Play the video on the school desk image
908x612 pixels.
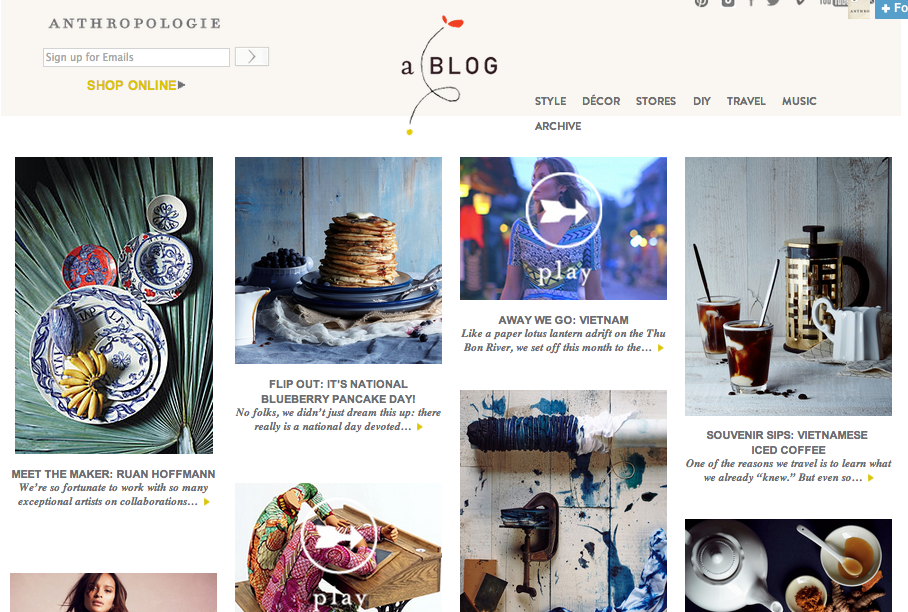338,535
